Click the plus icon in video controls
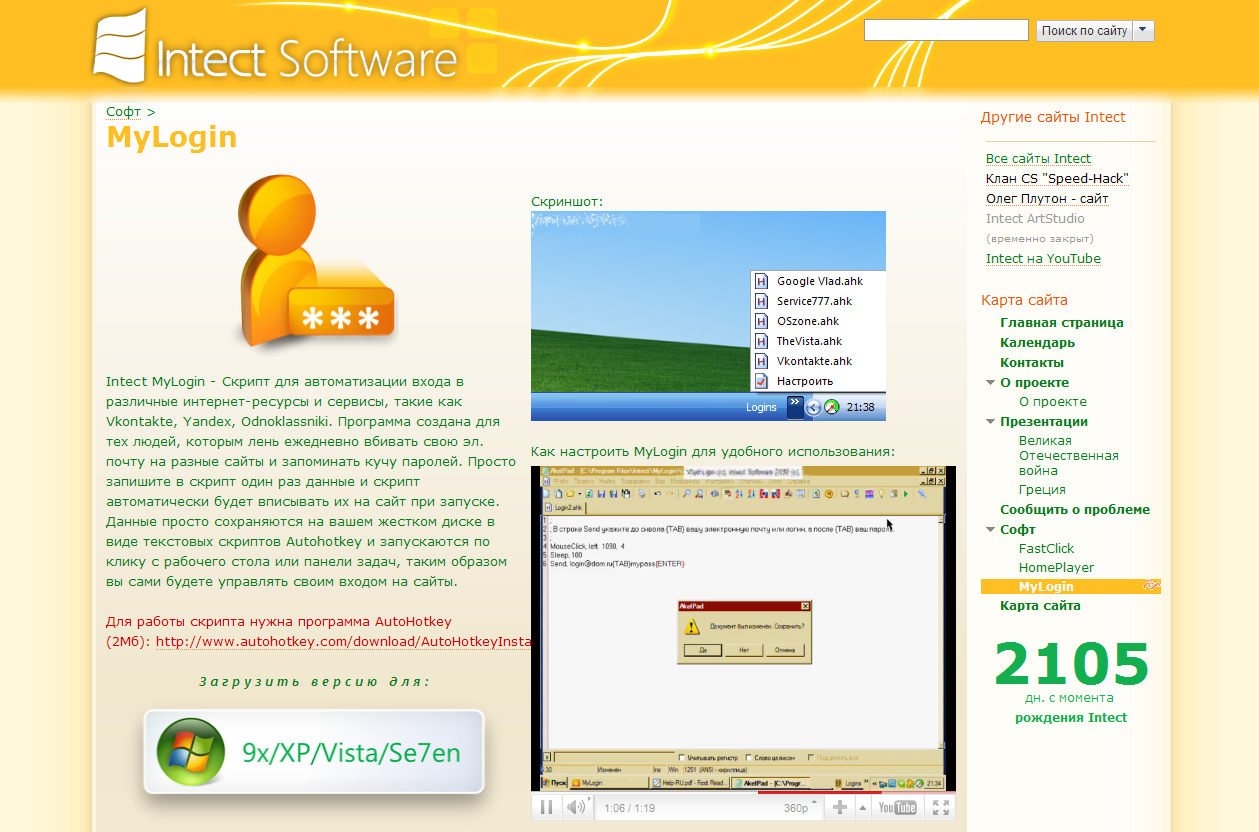This screenshot has height=832, width=1259. [x=839, y=807]
